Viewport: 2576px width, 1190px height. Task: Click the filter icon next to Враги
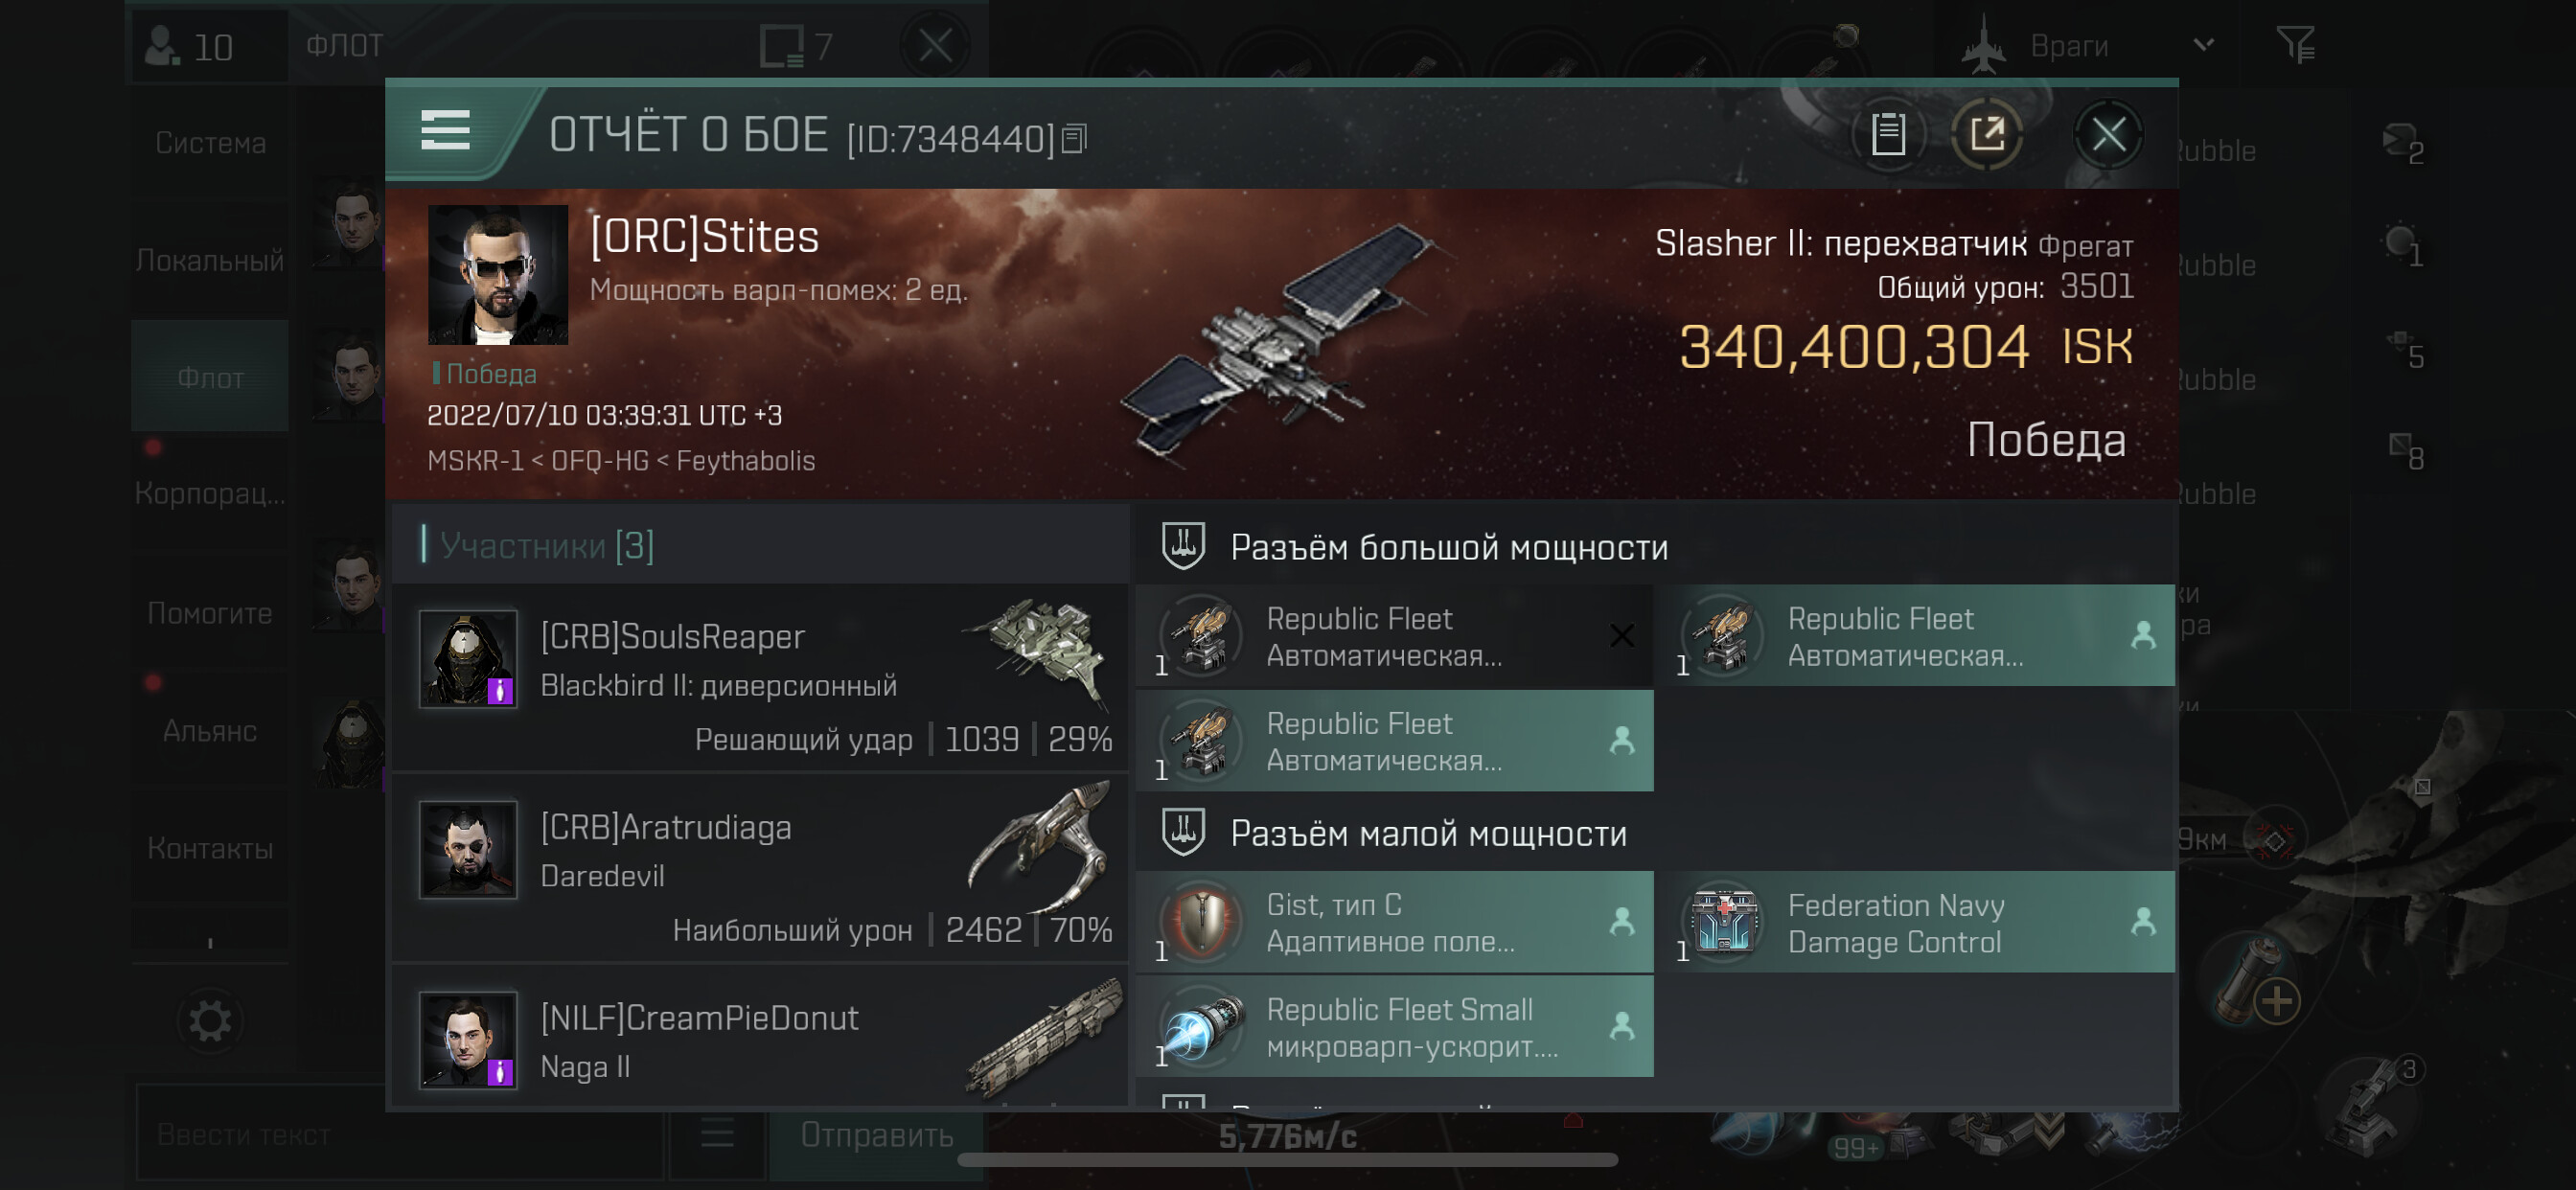(x=2296, y=45)
